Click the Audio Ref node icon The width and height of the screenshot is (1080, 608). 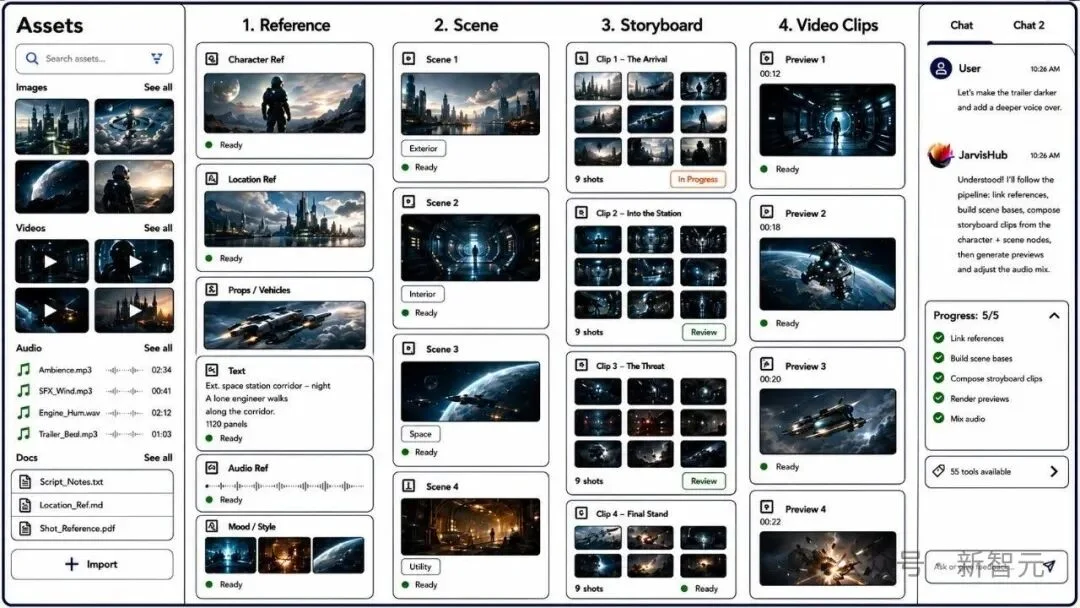pyautogui.click(x=211, y=468)
